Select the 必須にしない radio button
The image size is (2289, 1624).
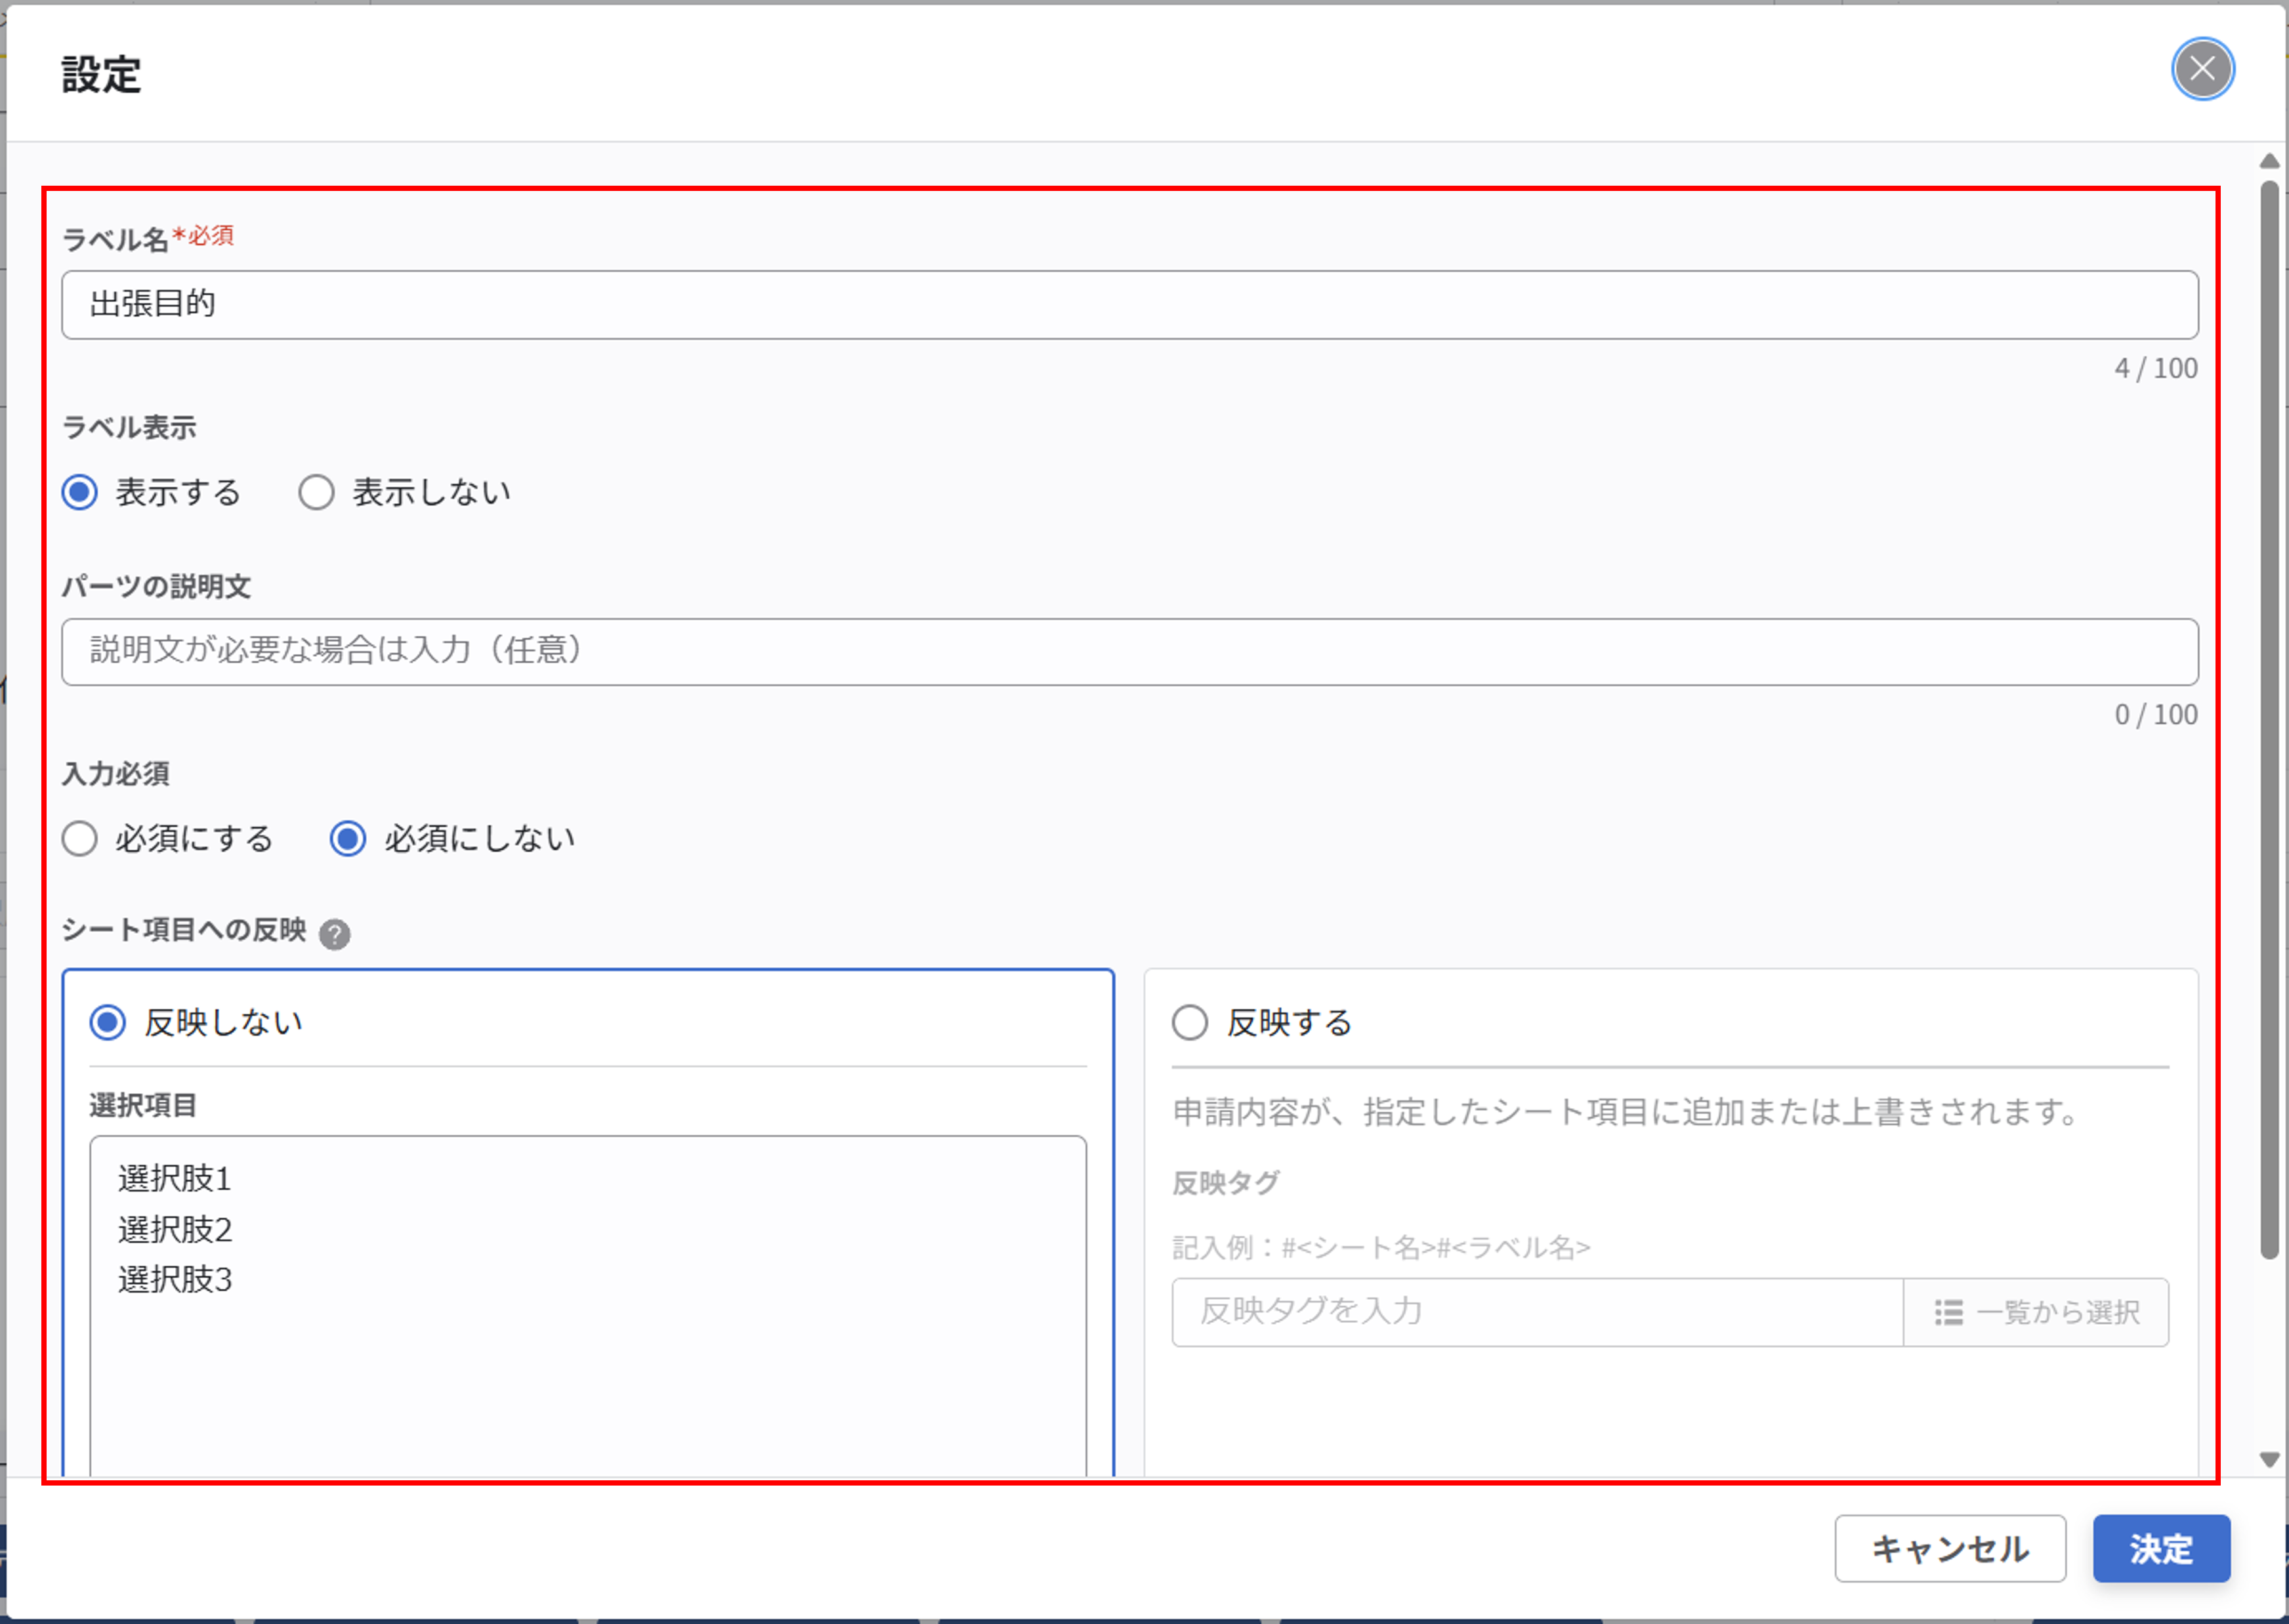coord(348,838)
